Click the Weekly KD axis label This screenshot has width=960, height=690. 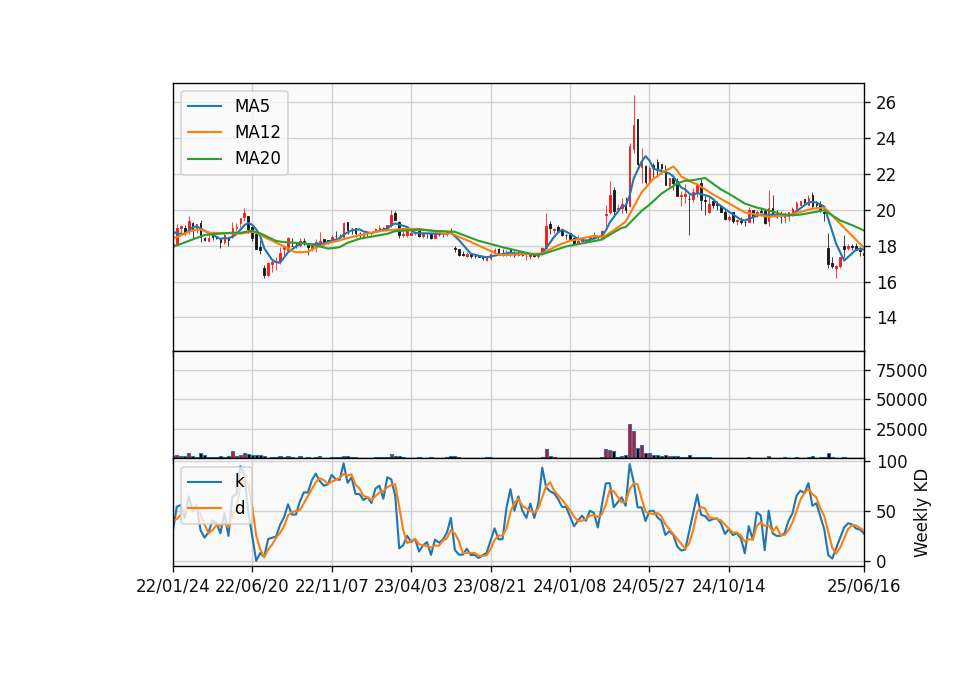pos(921,513)
